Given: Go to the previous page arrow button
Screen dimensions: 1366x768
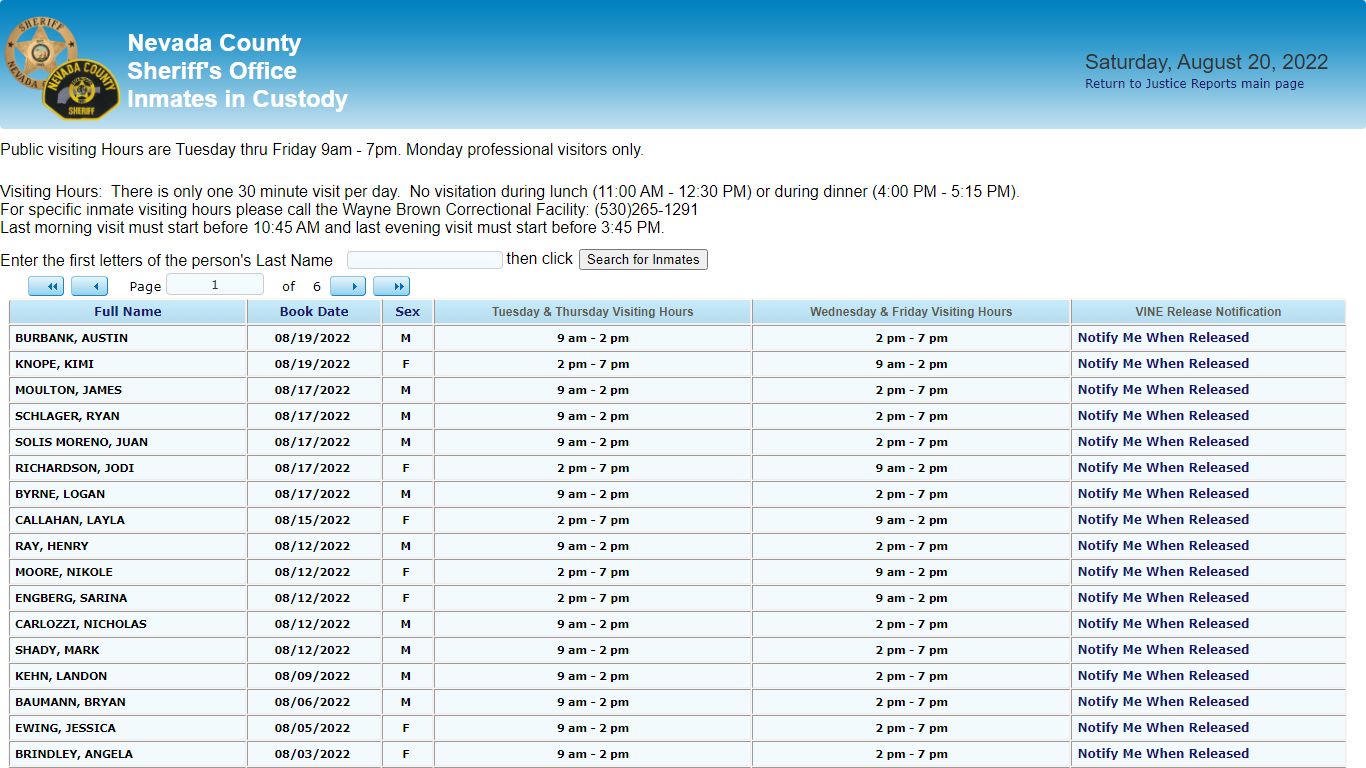Looking at the screenshot, I should pyautogui.click(x=90, y=287).
